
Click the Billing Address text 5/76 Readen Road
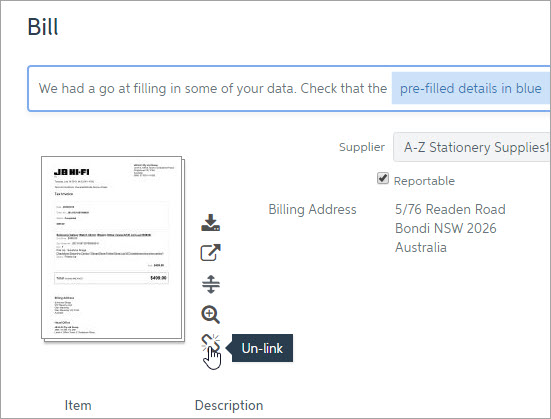pos(450,209)
